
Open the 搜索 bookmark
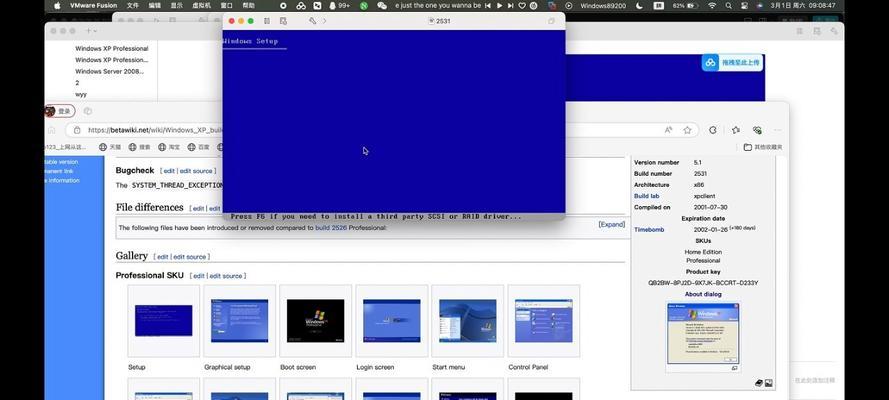pos(139,147)
